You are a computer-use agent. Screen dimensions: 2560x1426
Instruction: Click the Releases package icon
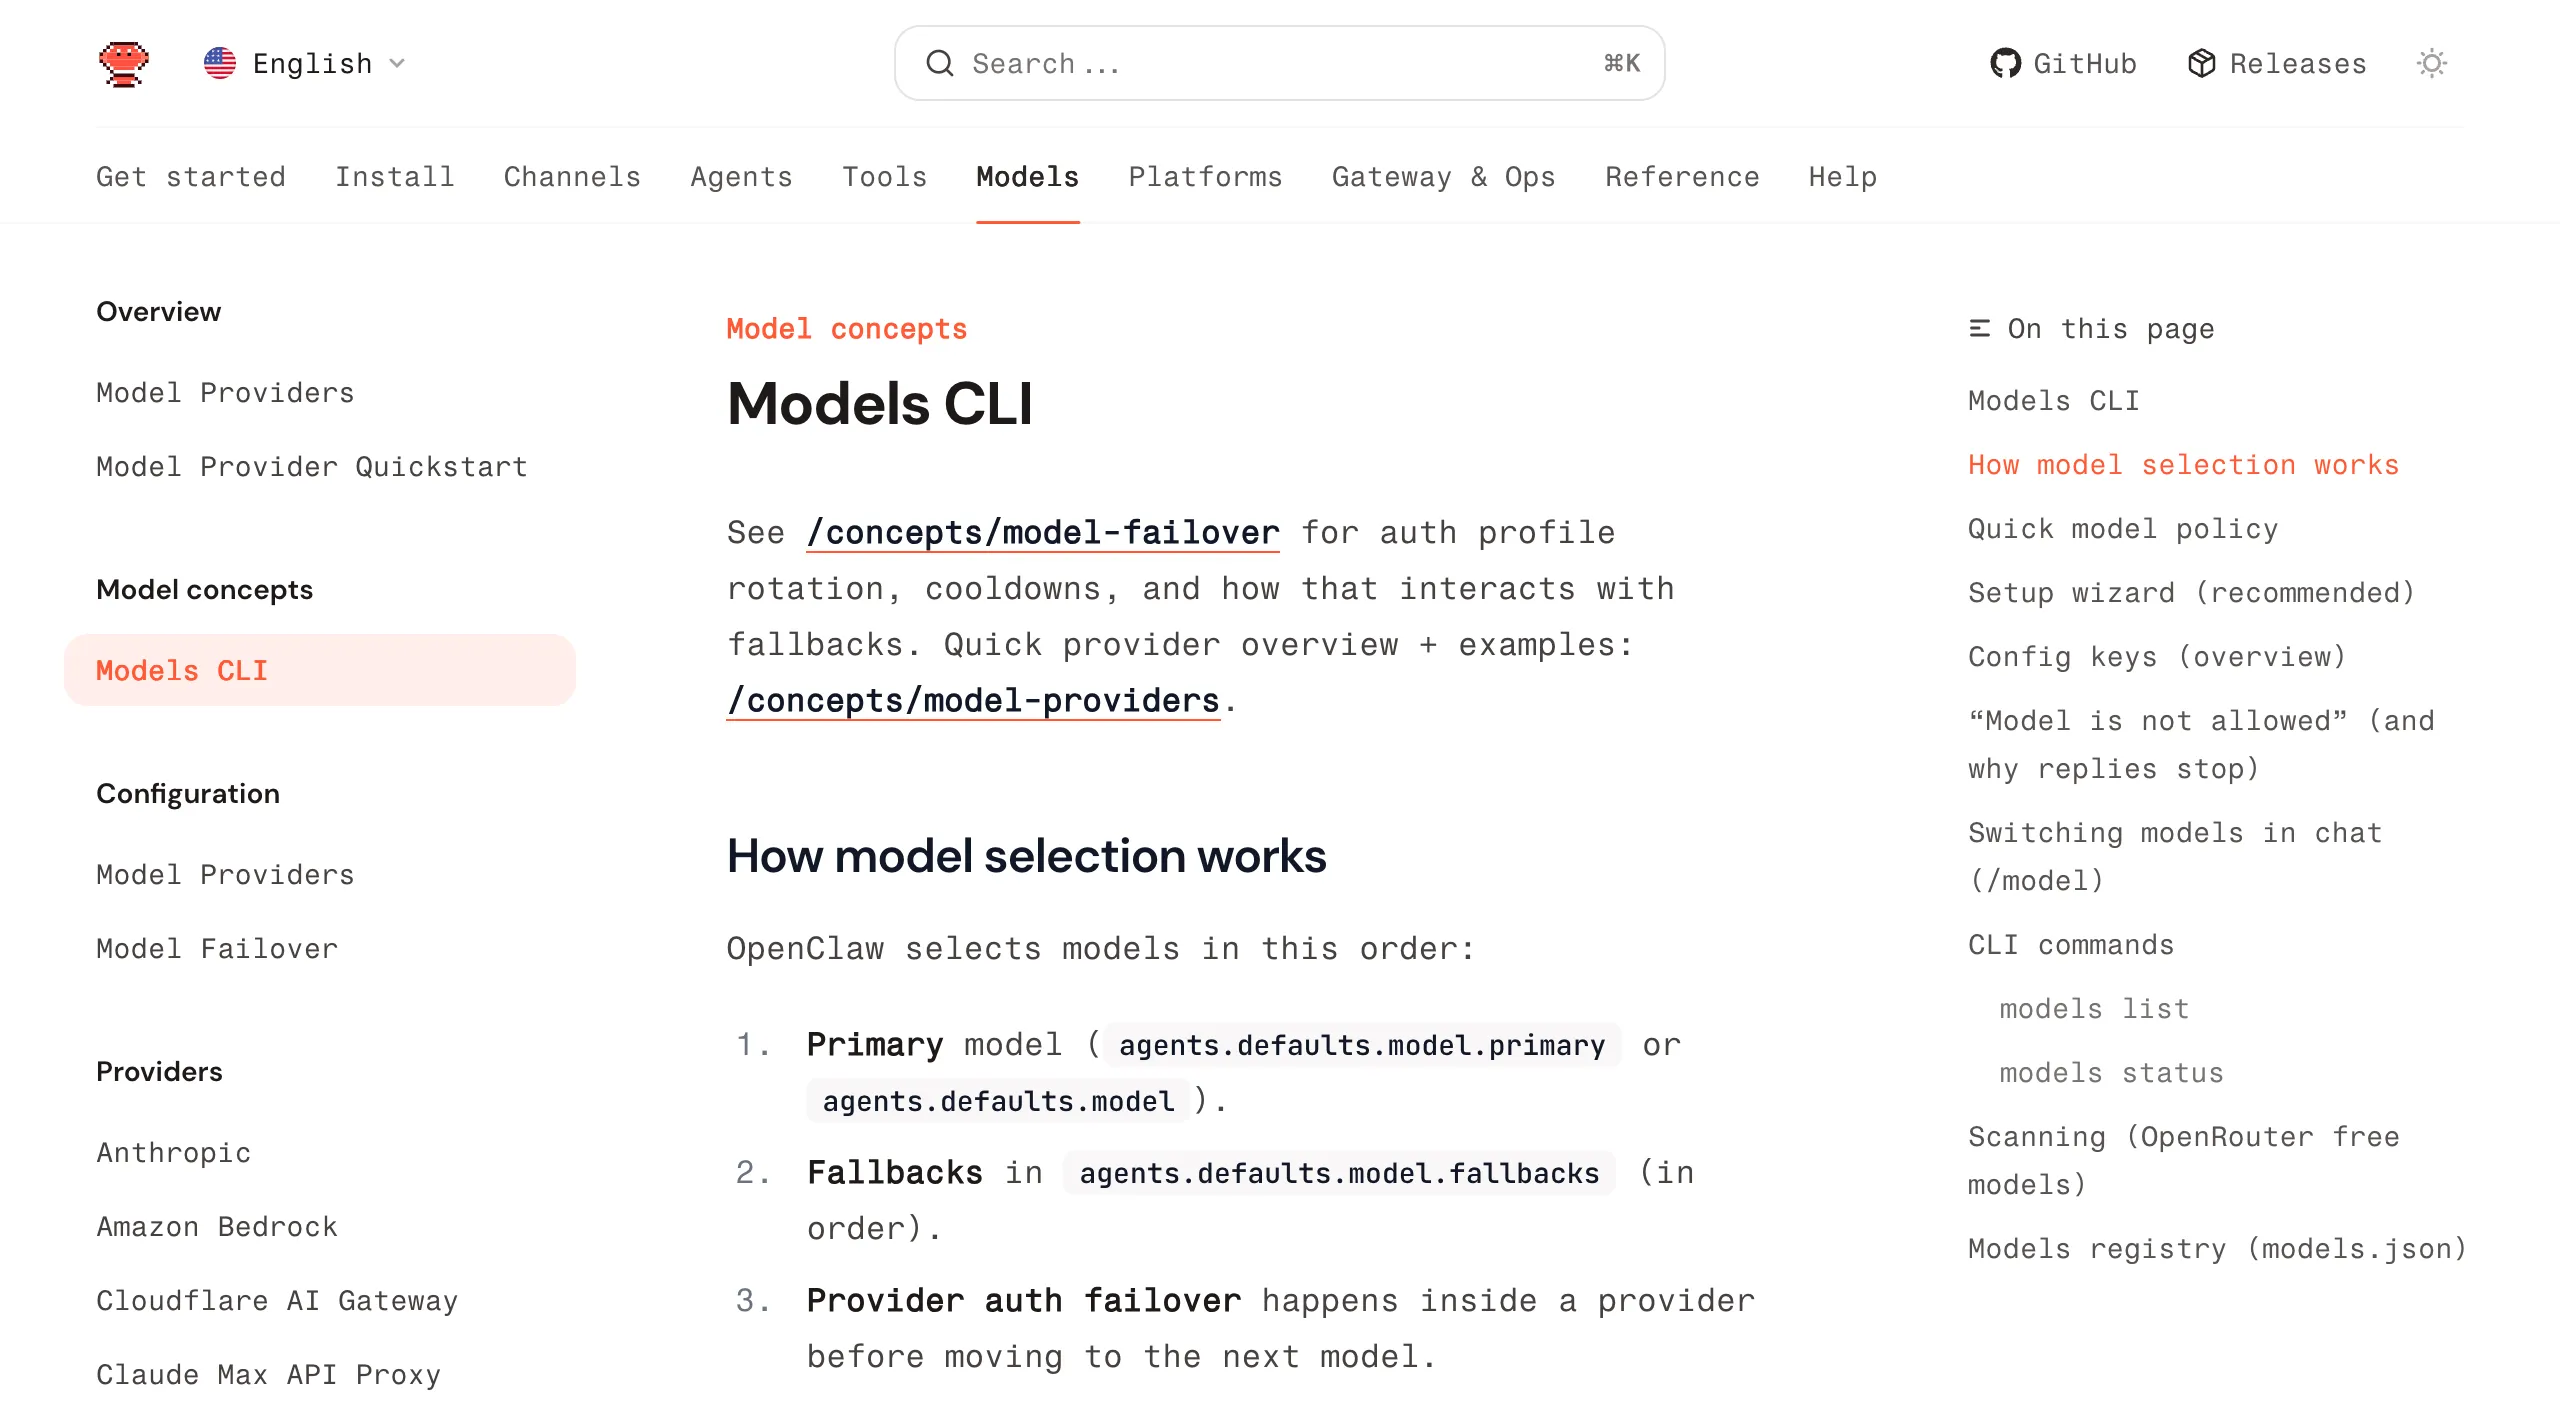2201,64
